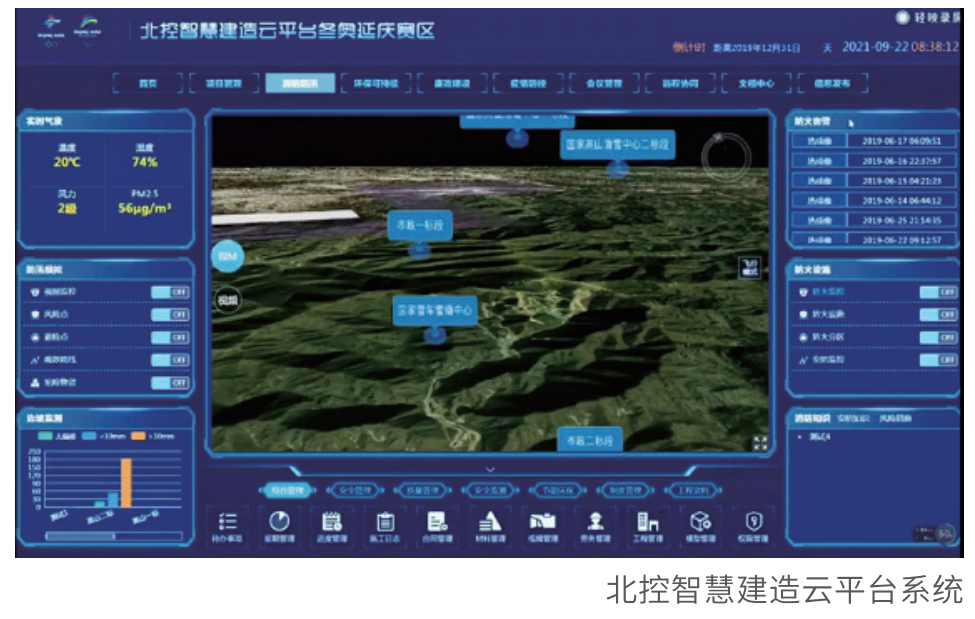Click the 风险措施 tab in lower-right panel
Viewport: 975px width, 619px height.
point(895,419)
